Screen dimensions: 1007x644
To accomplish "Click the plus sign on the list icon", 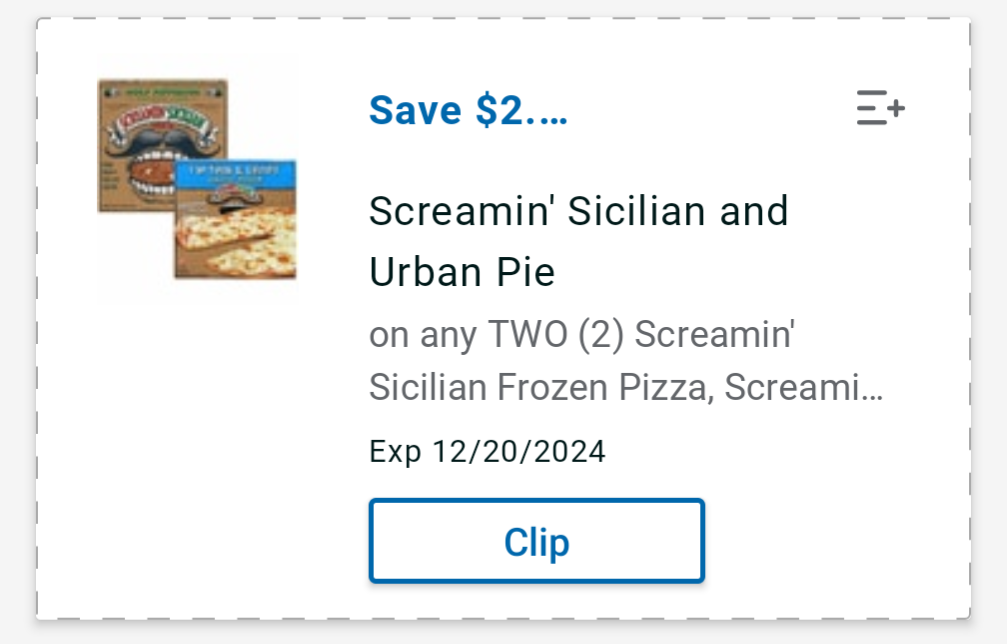I will point(896,106).
